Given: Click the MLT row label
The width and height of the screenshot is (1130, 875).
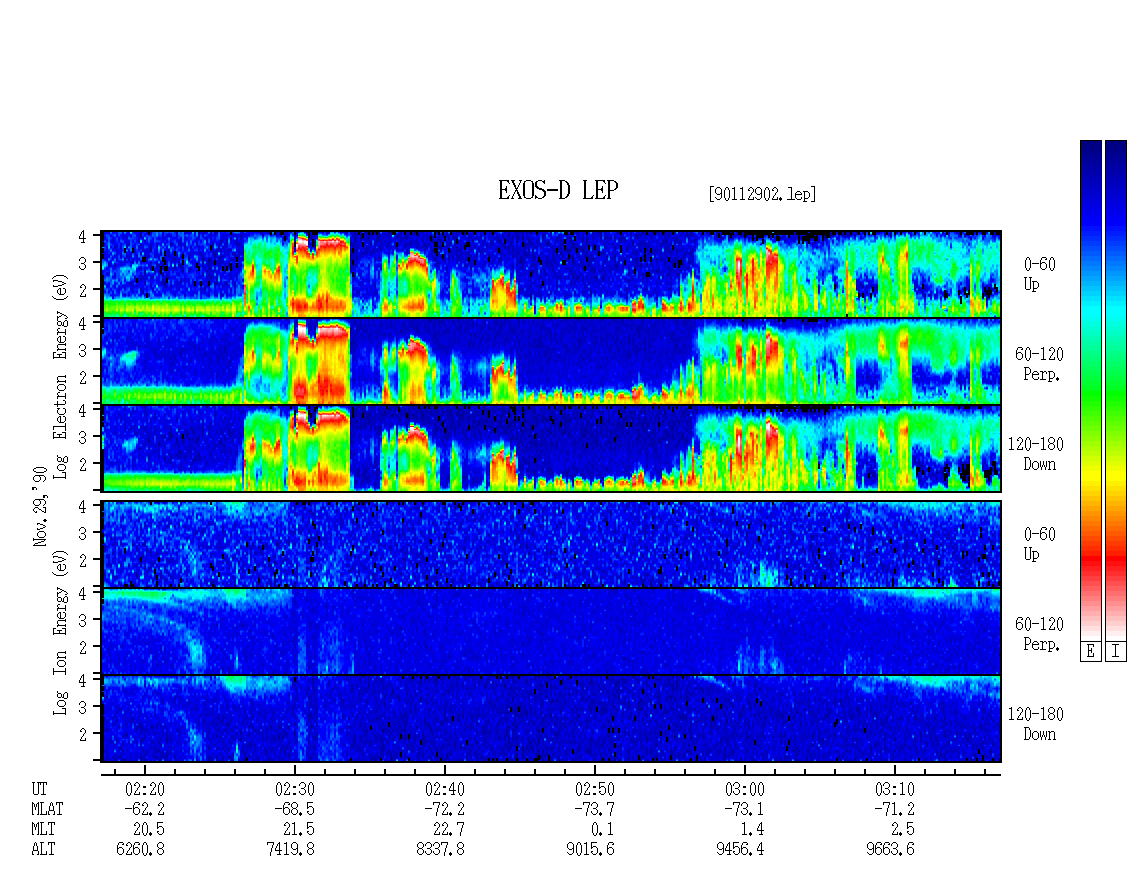Looking at the screenshot, I should 43,830.
